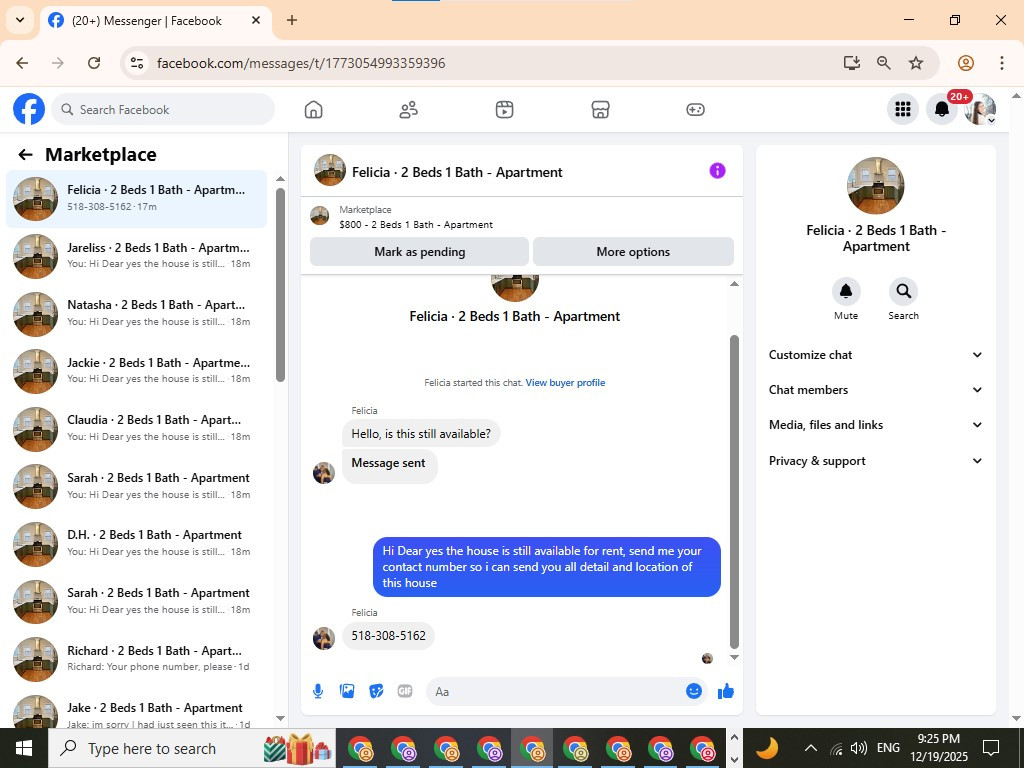This screenshot has width=1024, height=768.
Task: Open D.H. conversation in list
Action: (136, 543)
